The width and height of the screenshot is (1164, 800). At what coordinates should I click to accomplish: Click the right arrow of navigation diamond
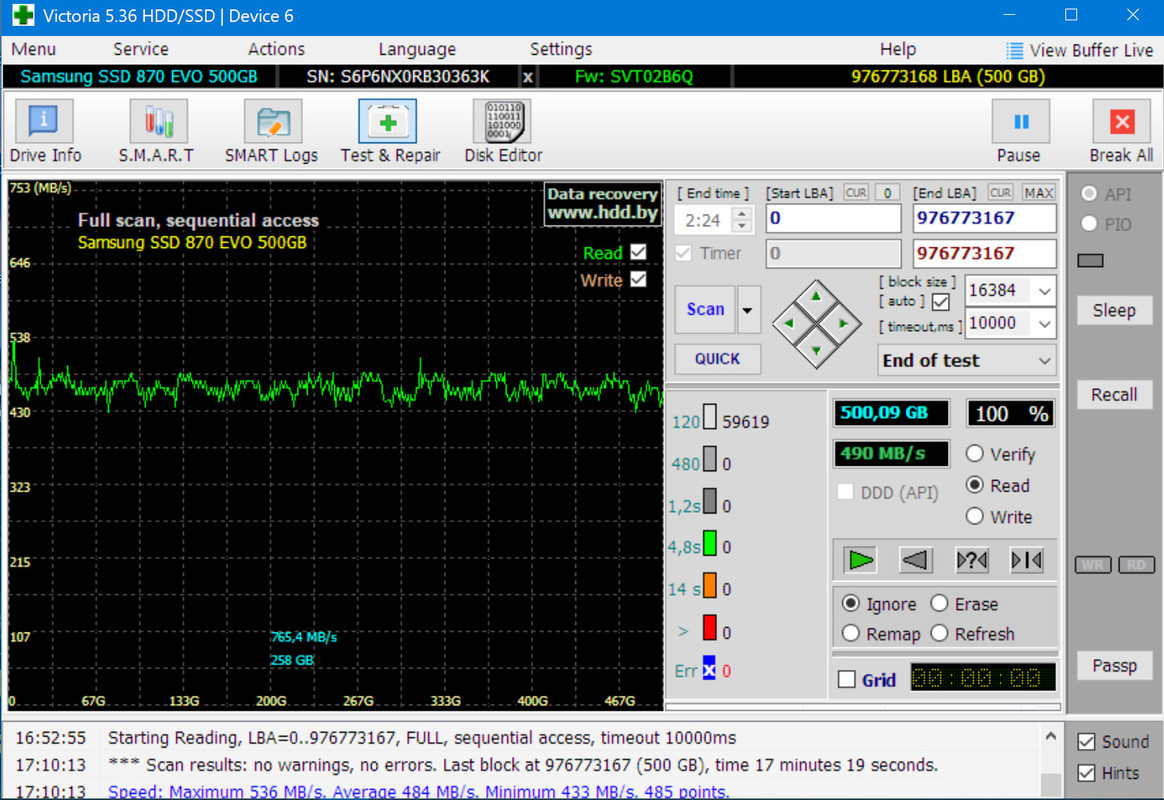click(x=843, y=324)
